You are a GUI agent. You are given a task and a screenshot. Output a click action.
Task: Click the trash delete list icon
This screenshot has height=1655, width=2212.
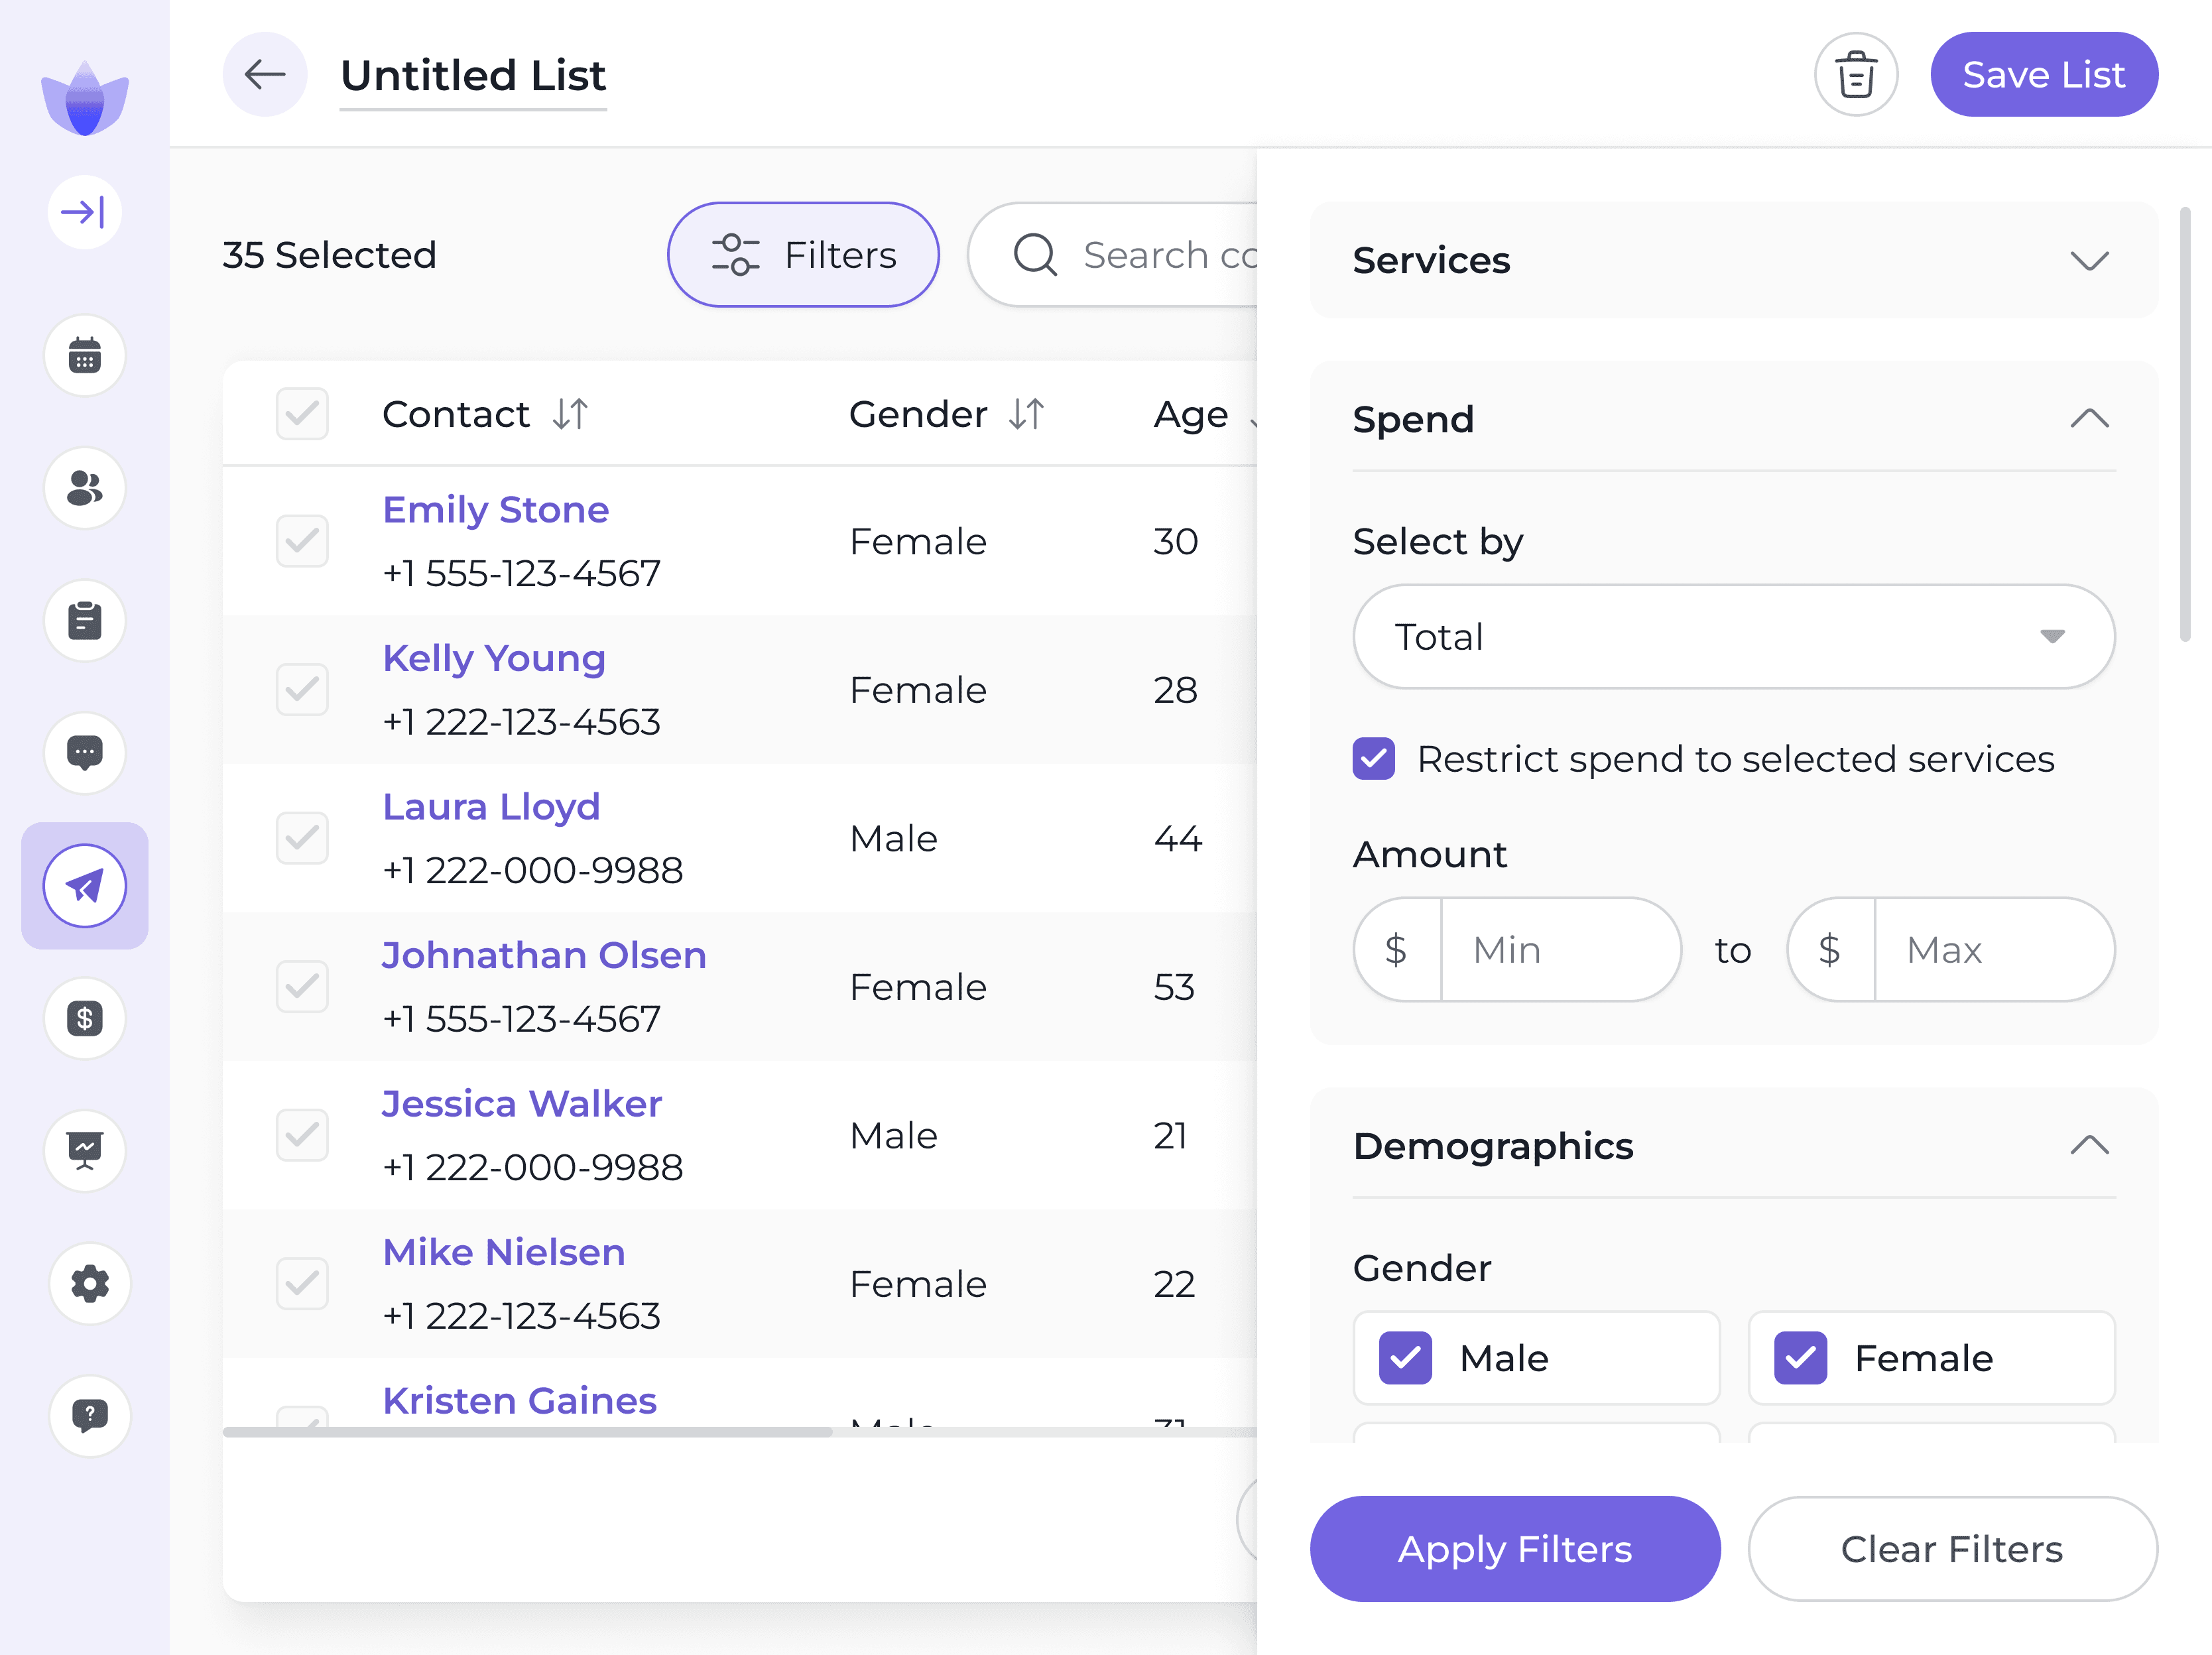coord(1855,75)
